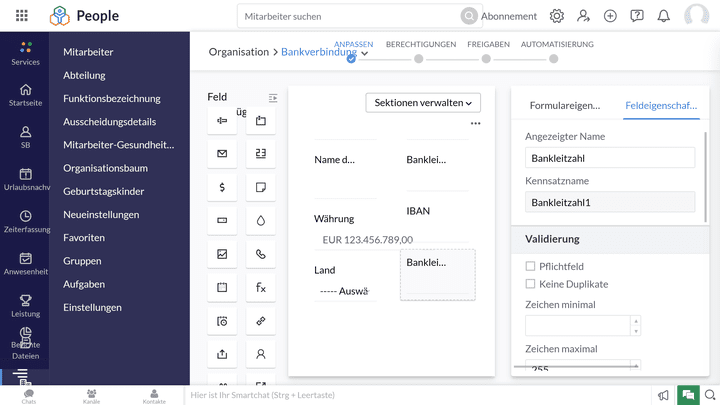Open SB self-service in left rail
This screenshot has height=405, width=720.
tap(26, 137)
